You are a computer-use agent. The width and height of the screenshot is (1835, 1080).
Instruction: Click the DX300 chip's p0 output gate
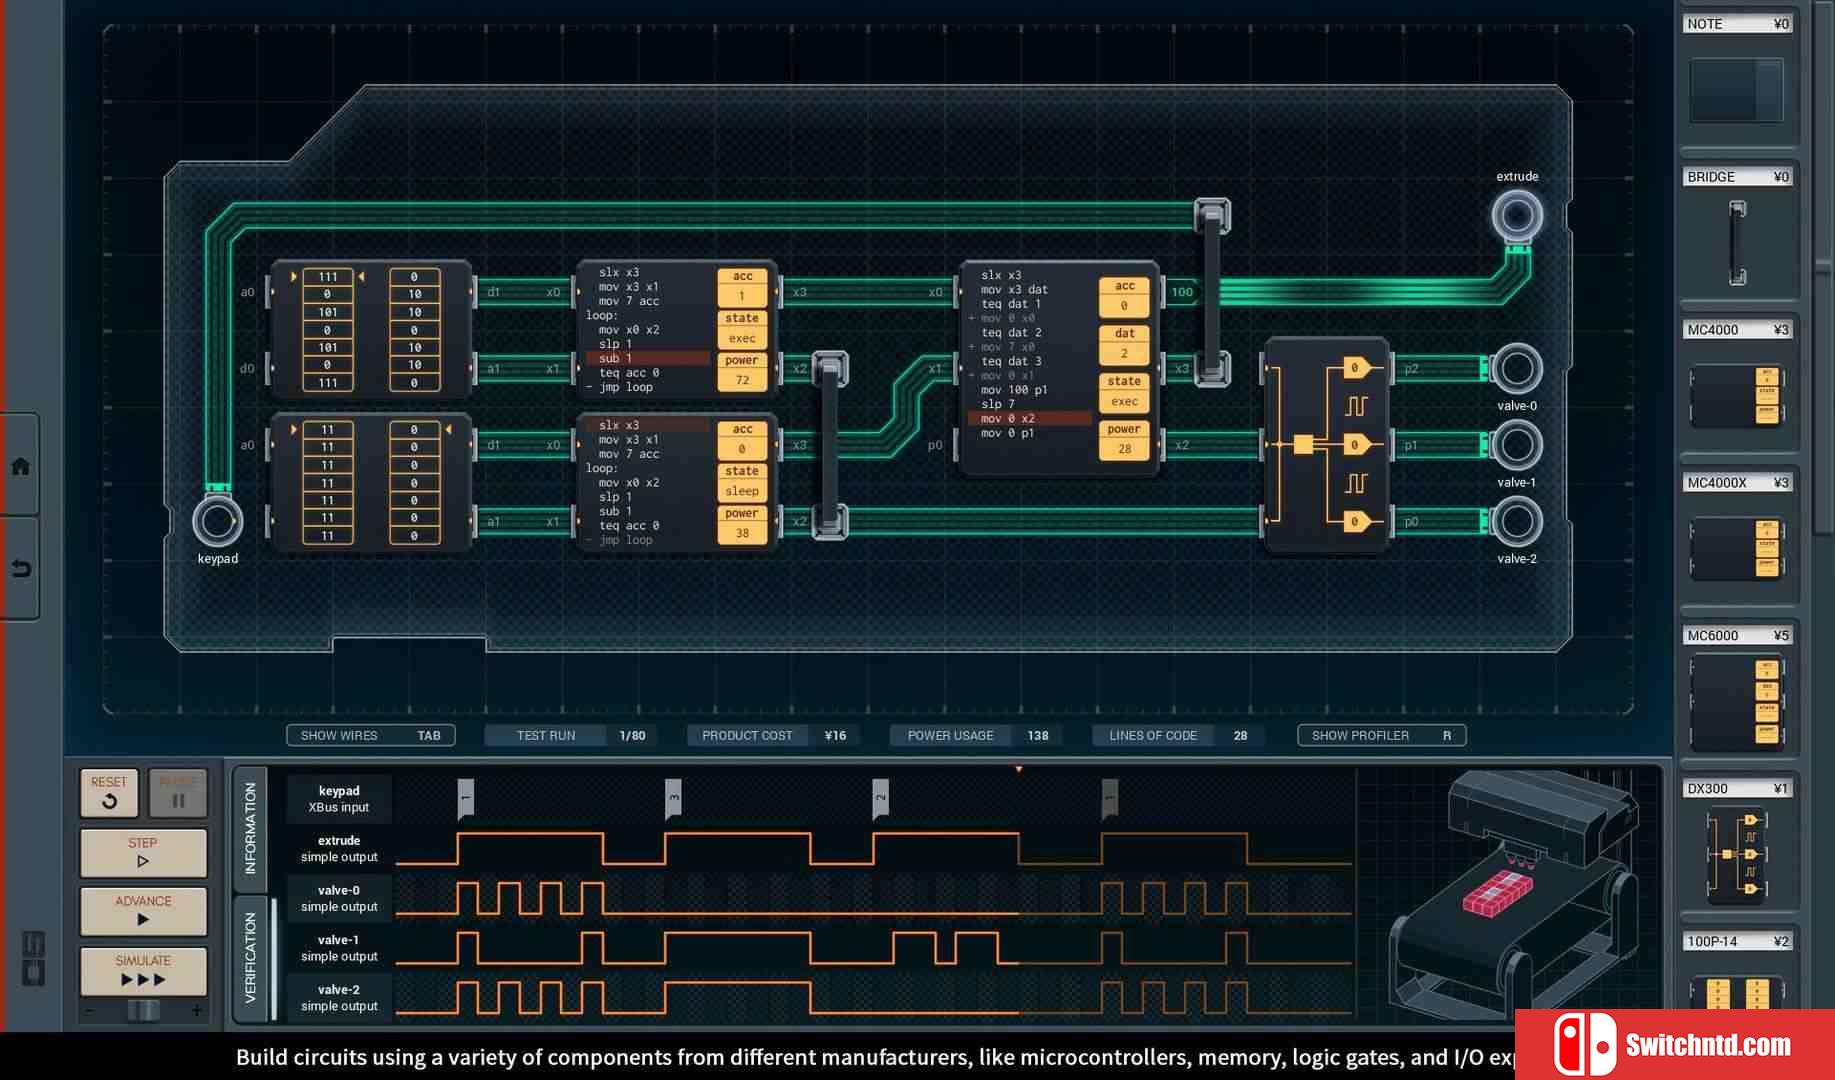[x=1357, y=521]
